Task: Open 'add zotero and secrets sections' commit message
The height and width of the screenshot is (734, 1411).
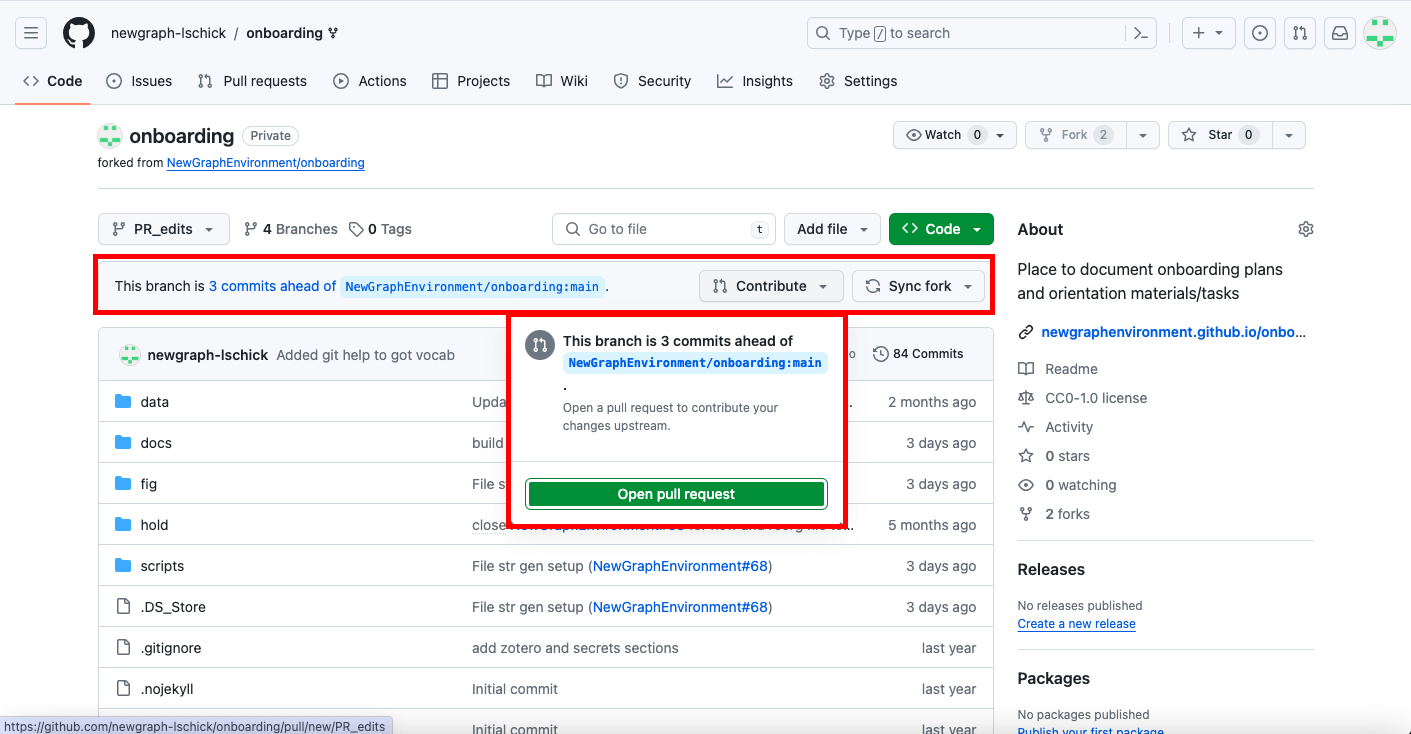Action: pos(575,648)
